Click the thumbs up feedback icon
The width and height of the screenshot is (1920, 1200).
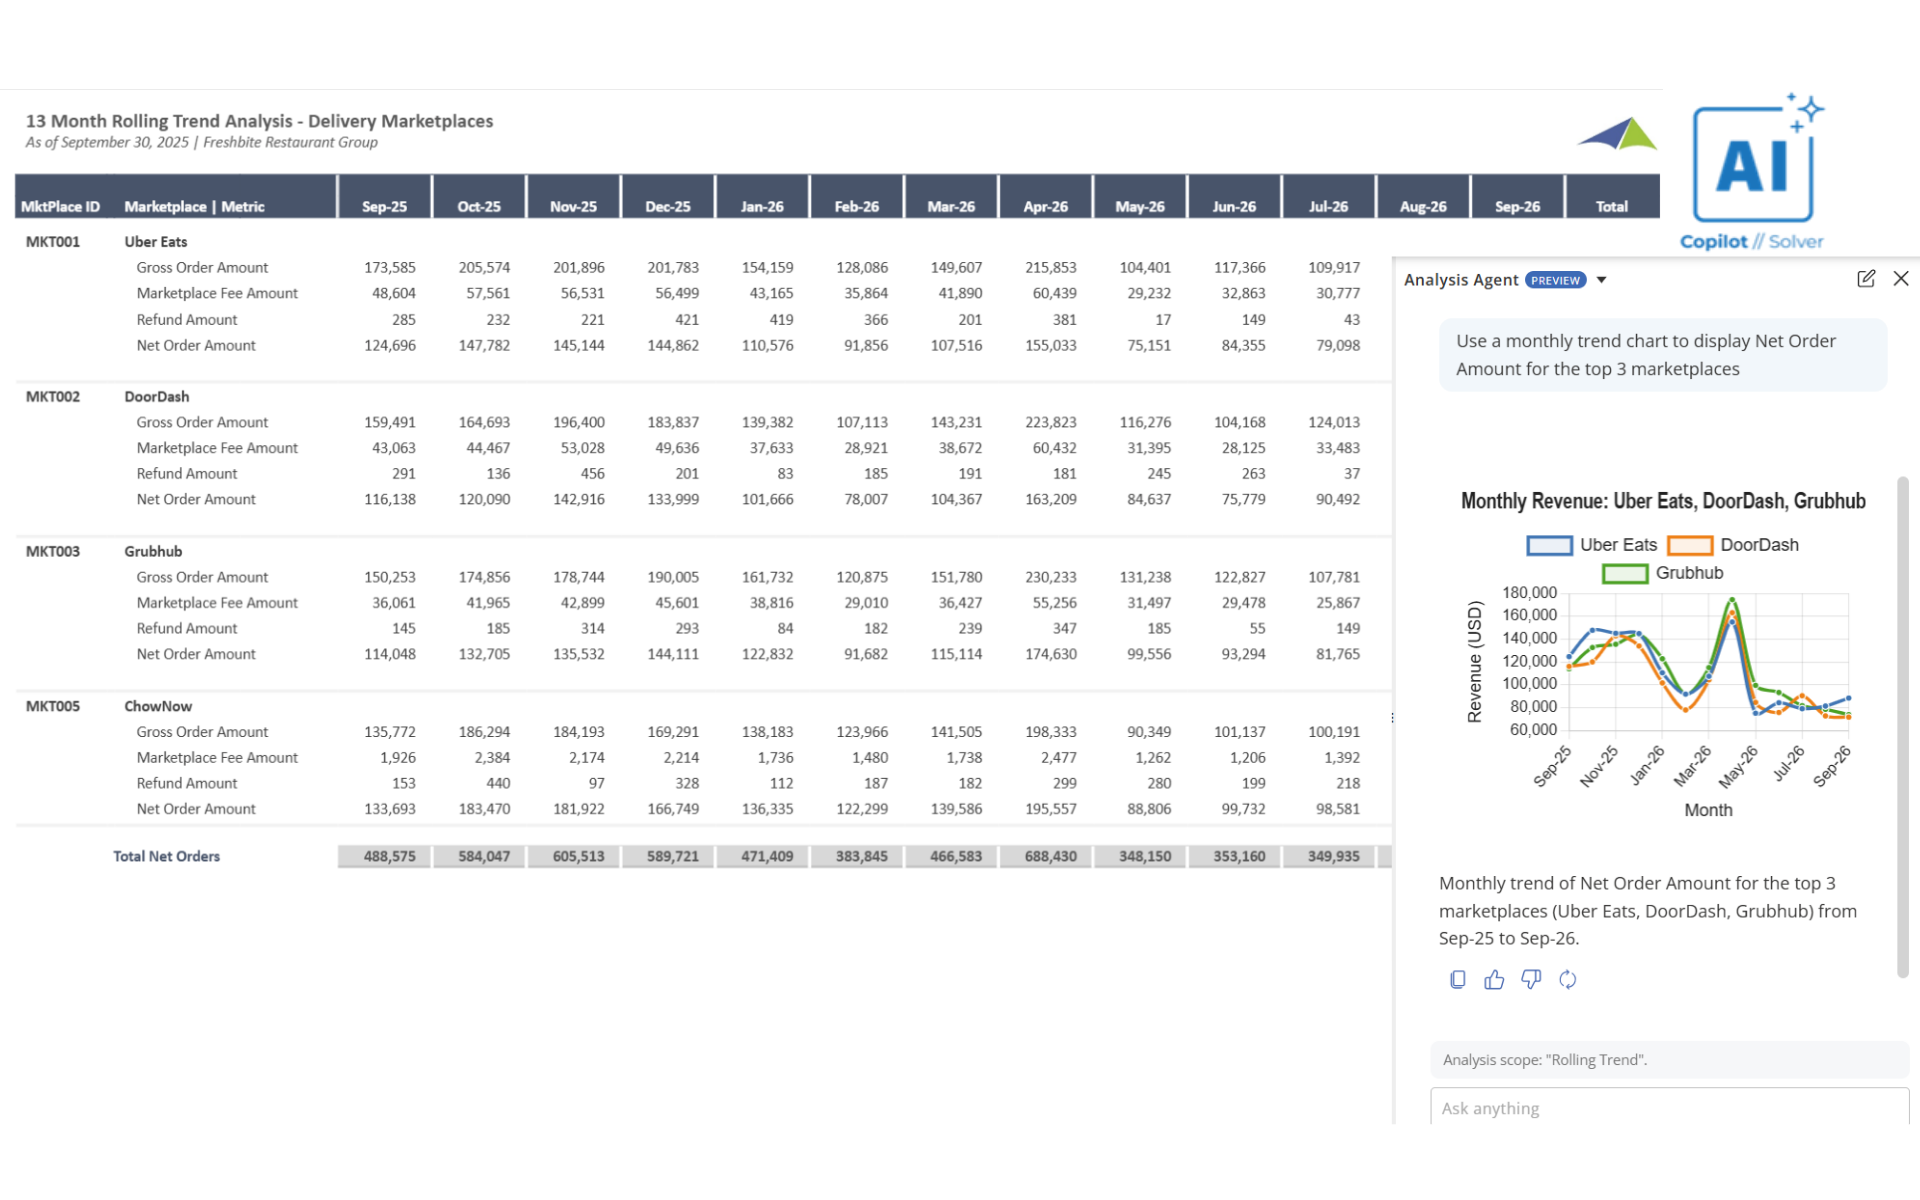pyautogui.click(x=1494, y=980)
